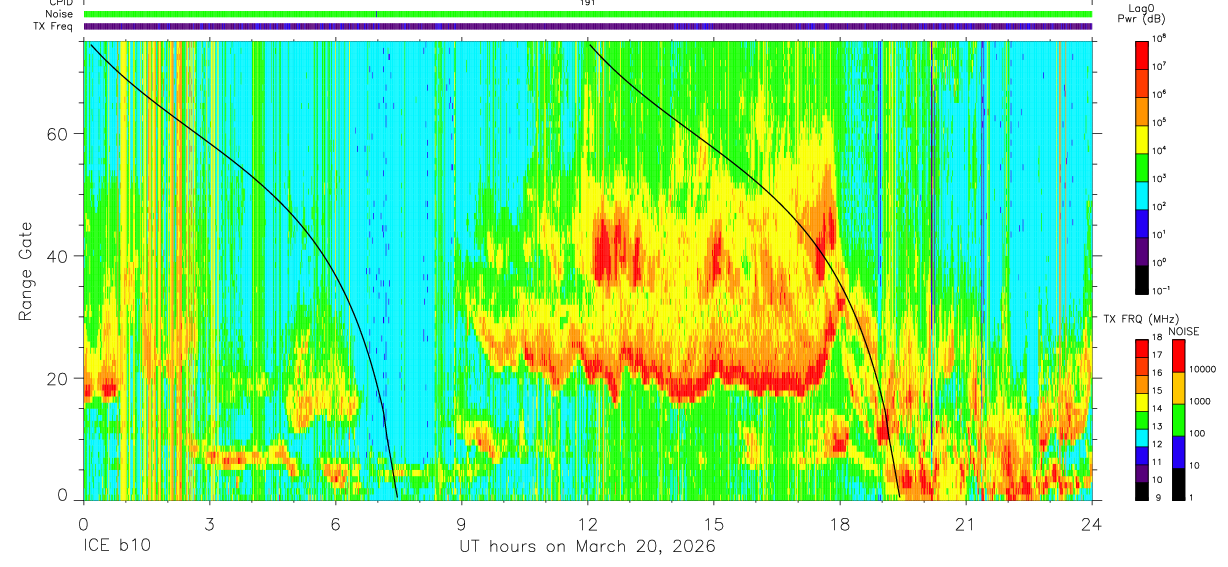This screenshot has width=1228, height=567.
Task: Click the '191' CPID value
Action: point(587,3)
